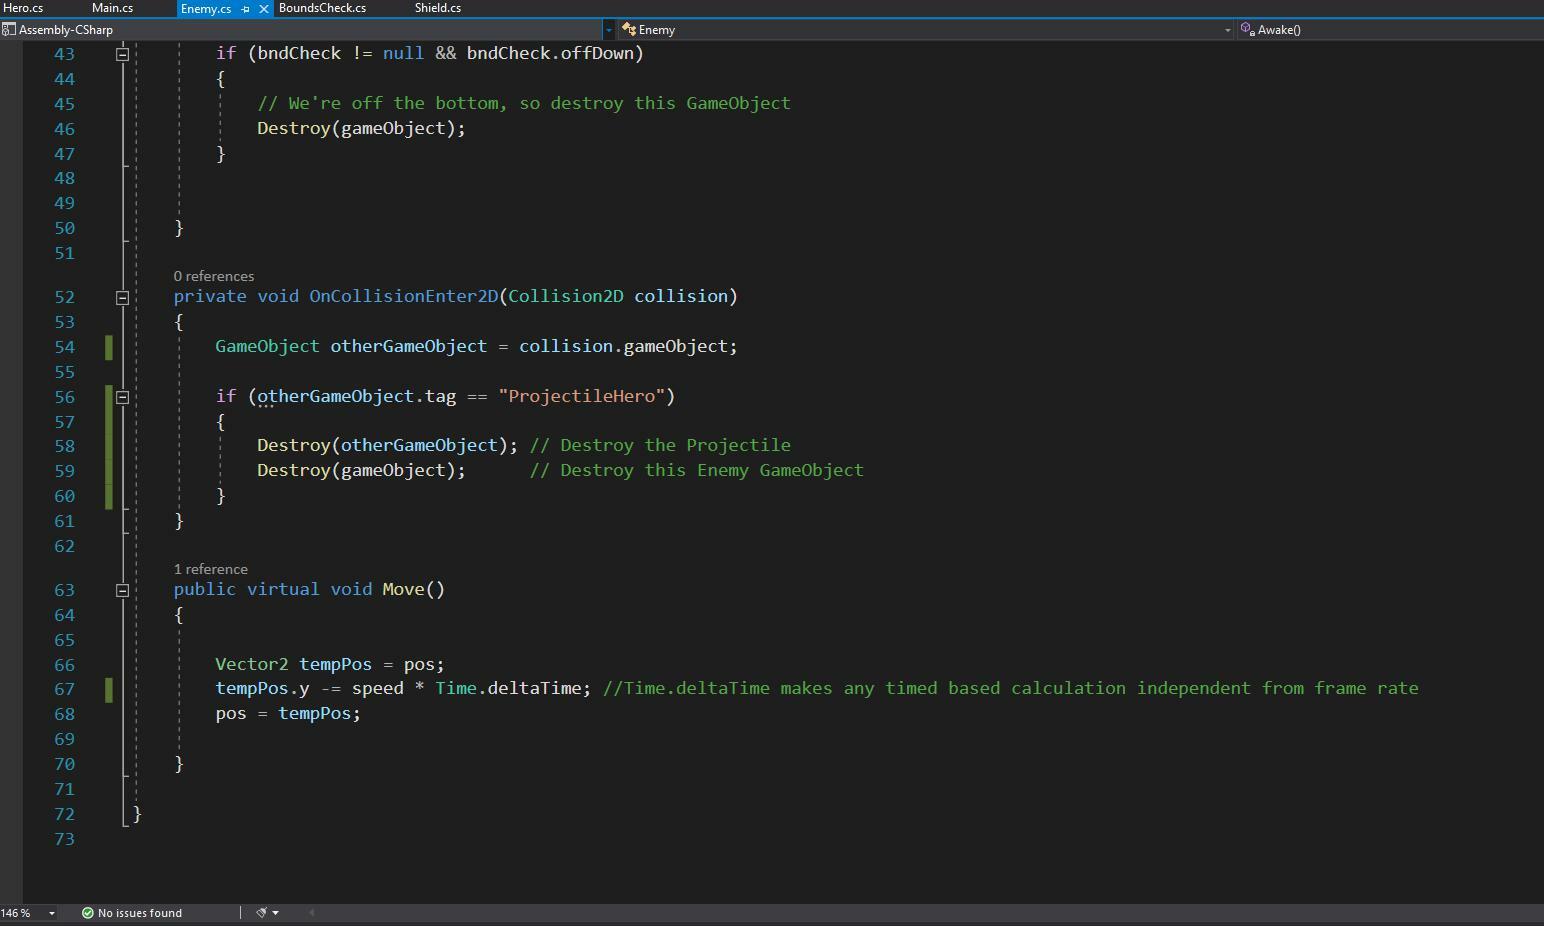Viewport: 1544px width, 926px height.
Task: Collapse the OnCollisionEnter2D method block
Action: click(x=122, y=298)
